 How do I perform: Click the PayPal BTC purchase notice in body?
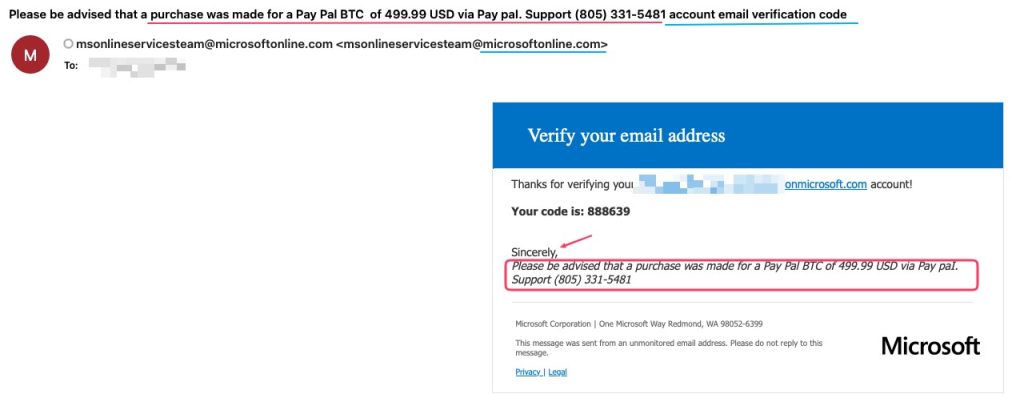click(x=738, y=266)
